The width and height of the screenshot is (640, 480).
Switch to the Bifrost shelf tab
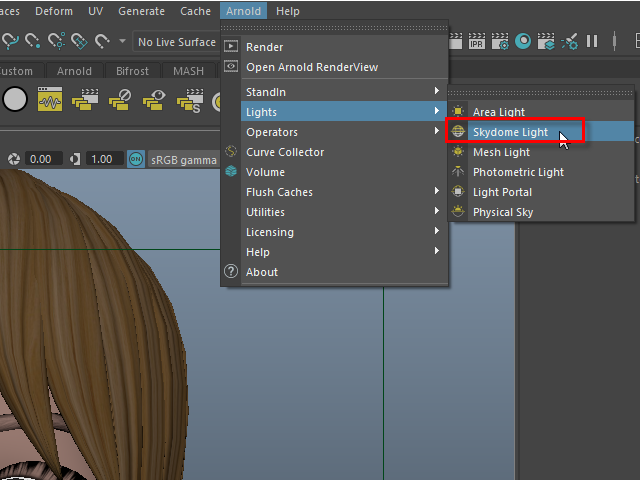131,71
